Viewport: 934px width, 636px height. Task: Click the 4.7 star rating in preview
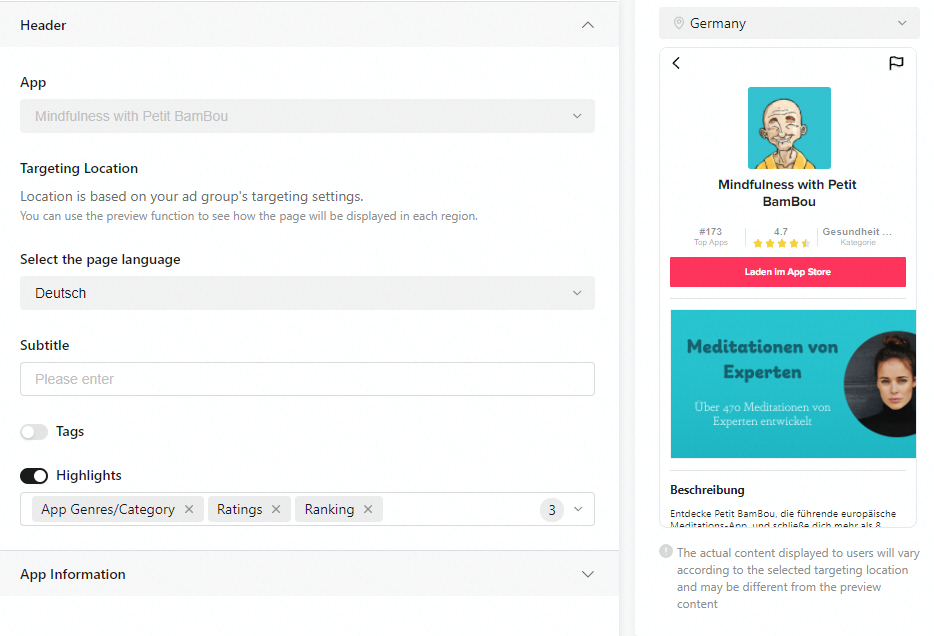coord(781,237)
